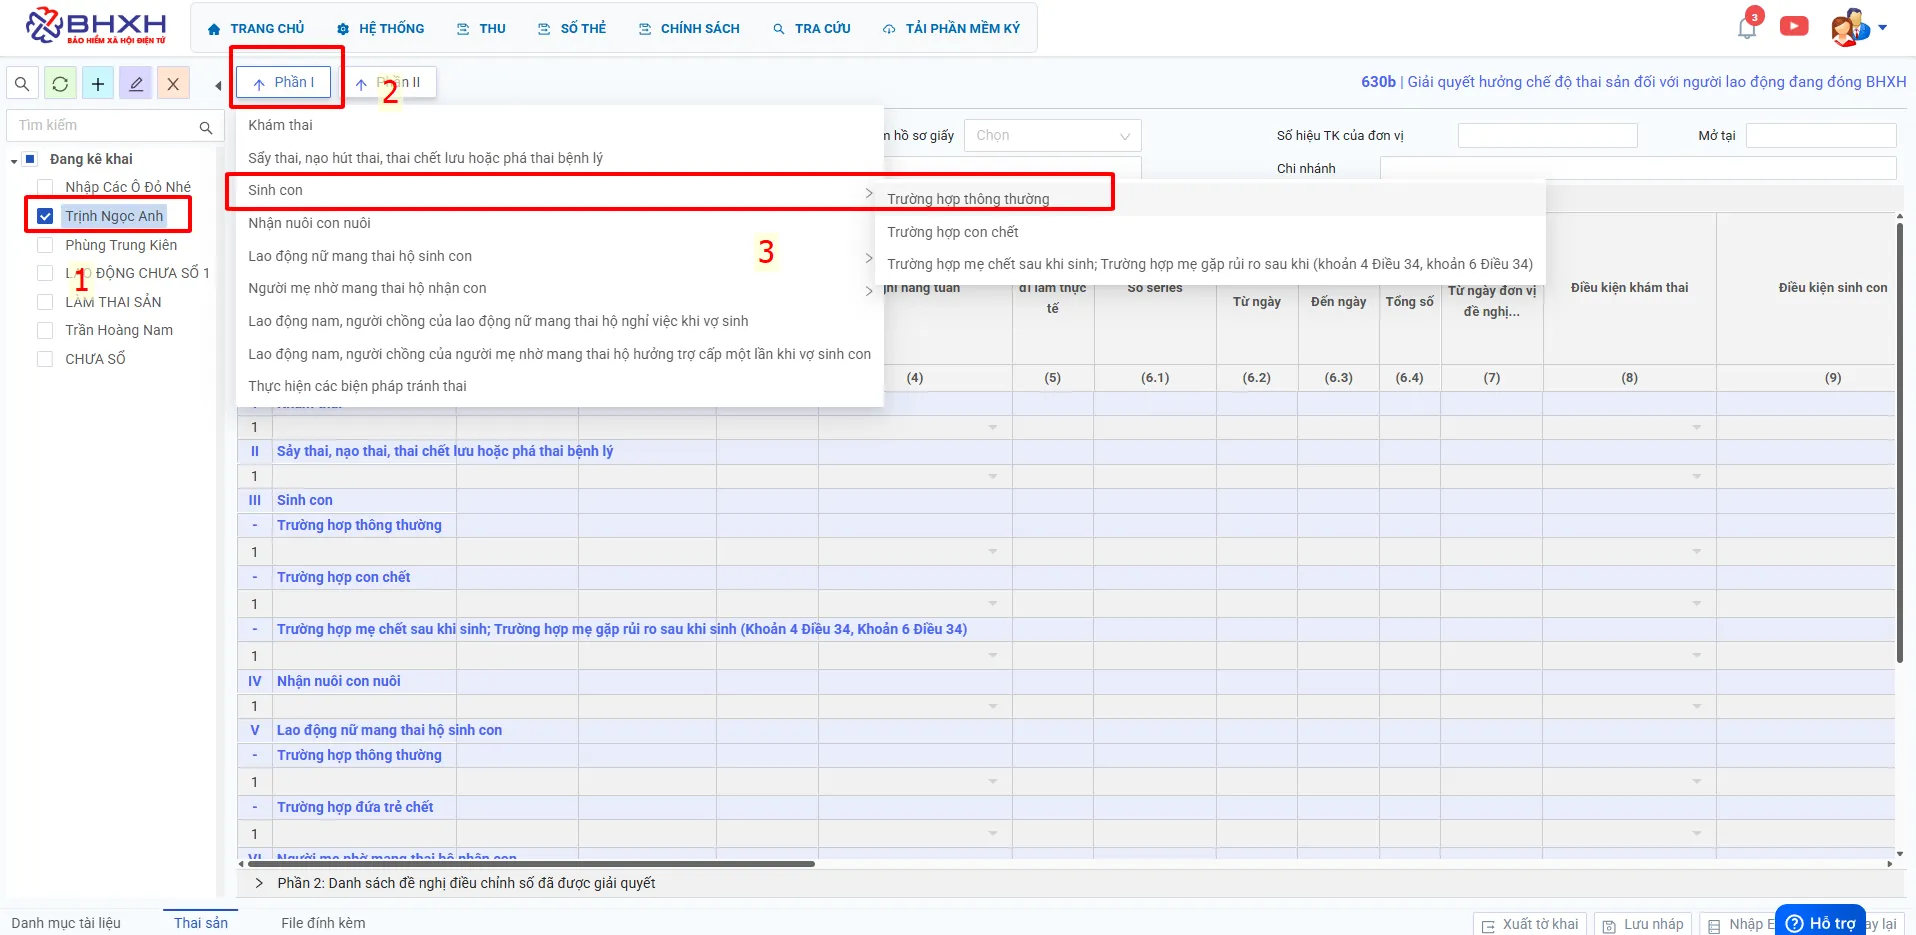
Task: Click the purple edit pencil icon
Action: (136, 84)
